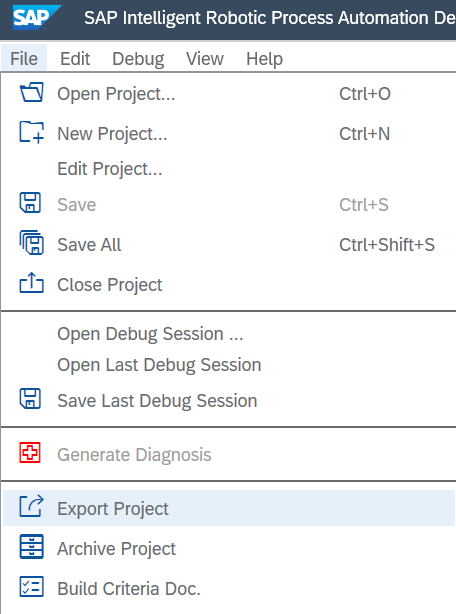456x614 pixels.
Task: Click the SAP logo in header
Action: coord(36,17)
